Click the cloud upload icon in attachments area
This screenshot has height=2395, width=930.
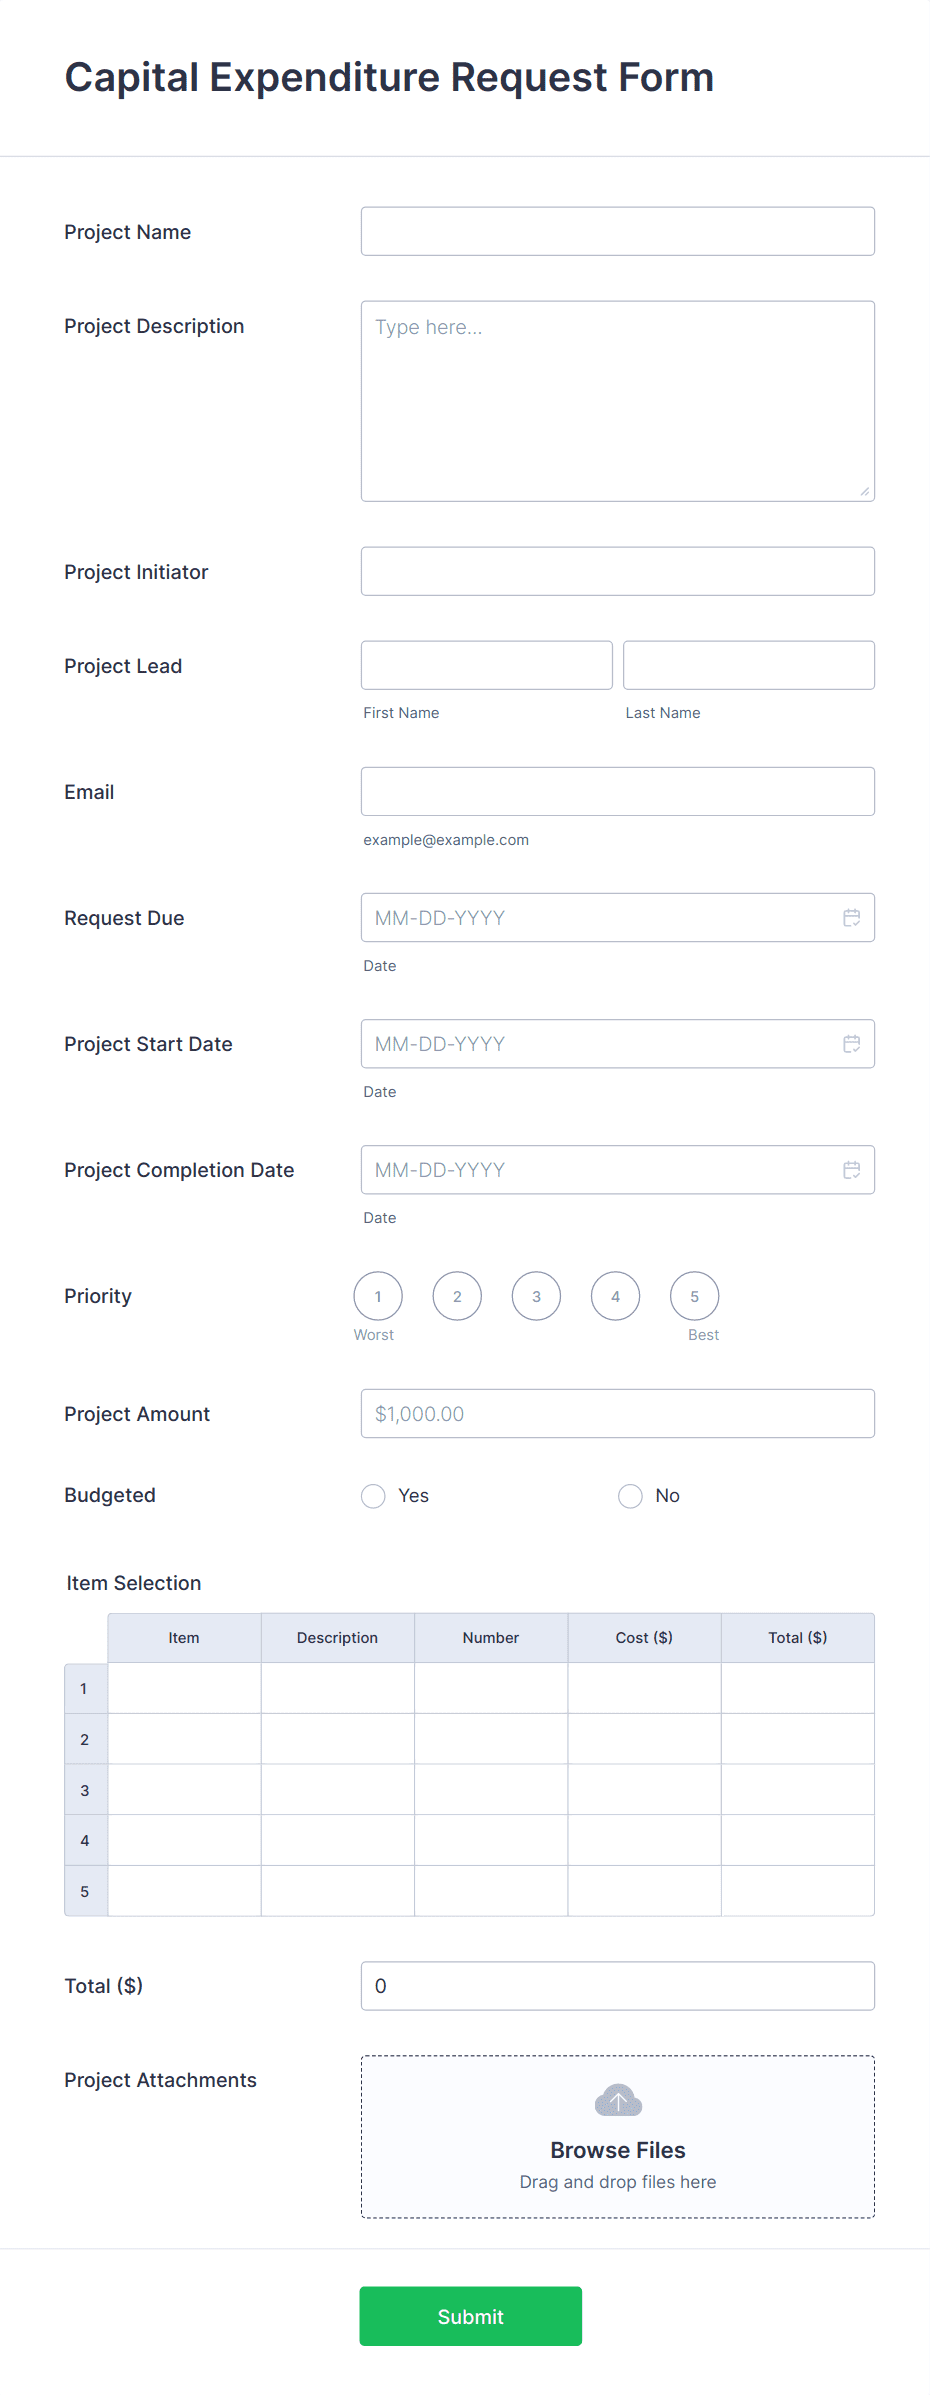[x=617, y=2100]
